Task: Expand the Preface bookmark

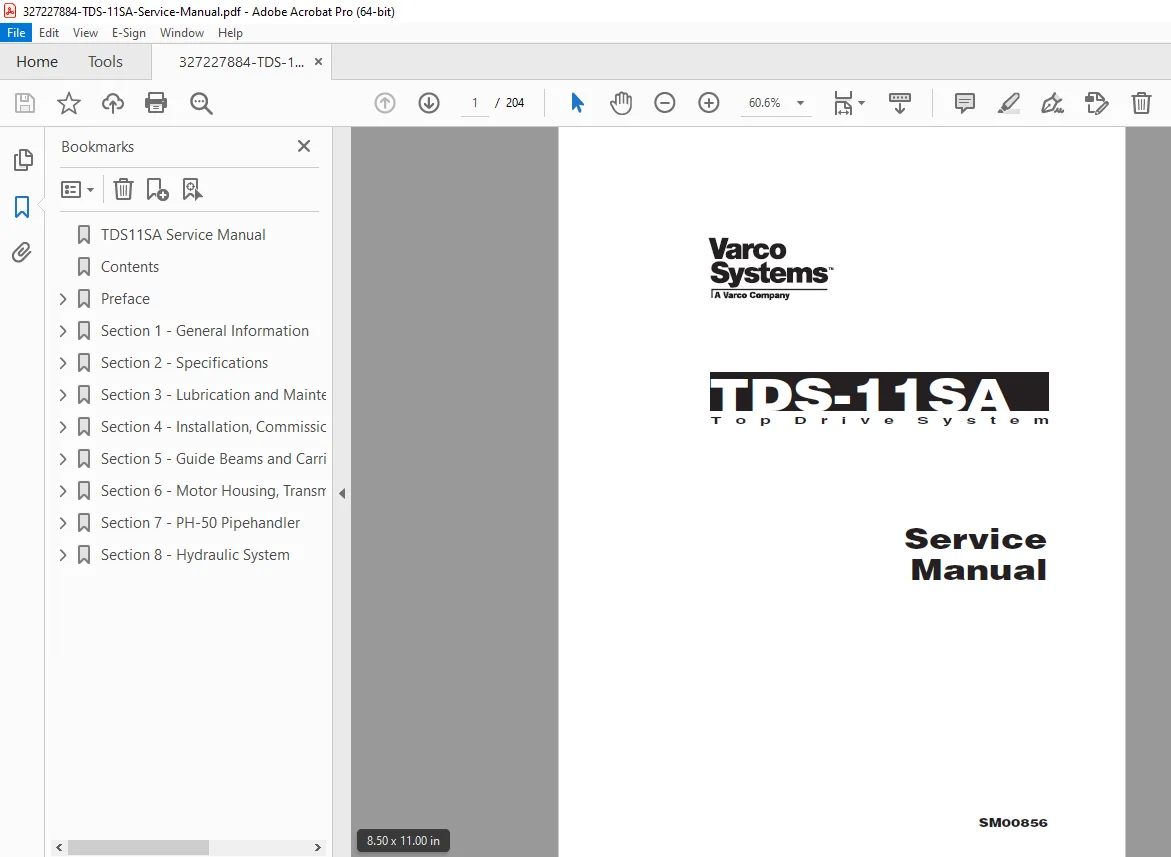Action: coord(63,299)
